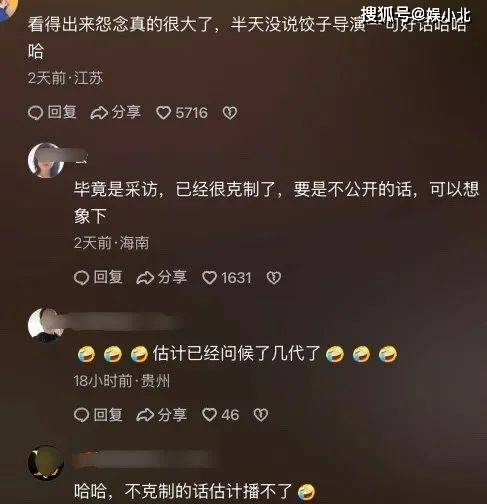Share the Guizhou comment
487x504 pixels.
click(x=161, y=415)
